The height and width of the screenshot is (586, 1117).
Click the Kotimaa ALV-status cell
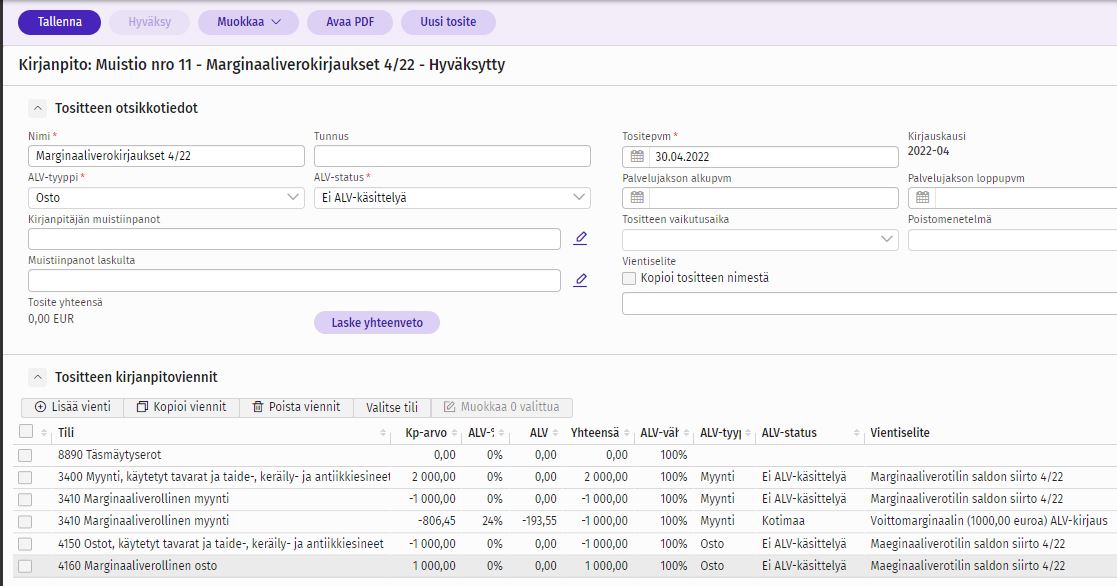point(784,521)
